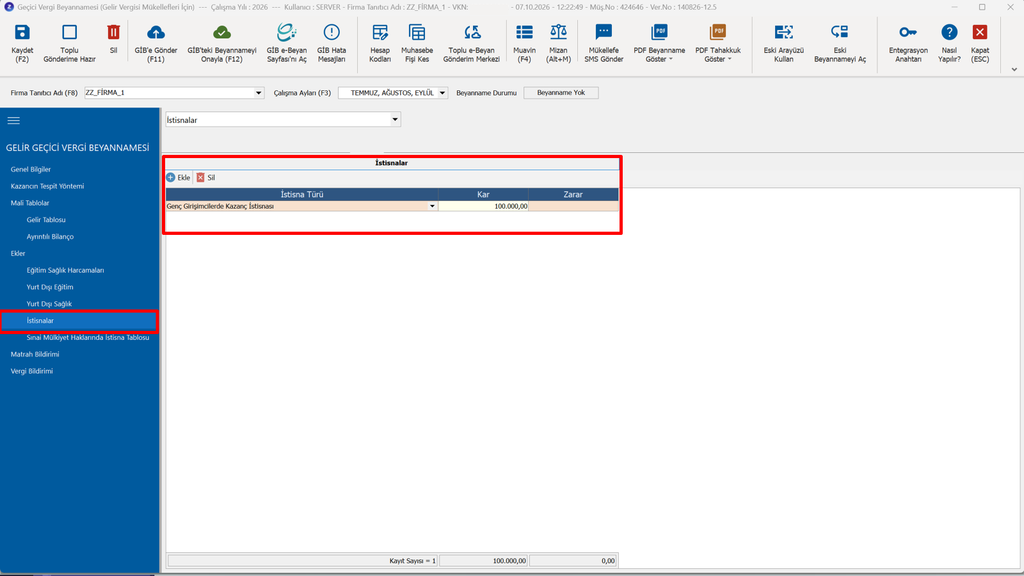Click the red Sil trash icon in toolbar
The image size is (1024, 576).
(114, 33)
